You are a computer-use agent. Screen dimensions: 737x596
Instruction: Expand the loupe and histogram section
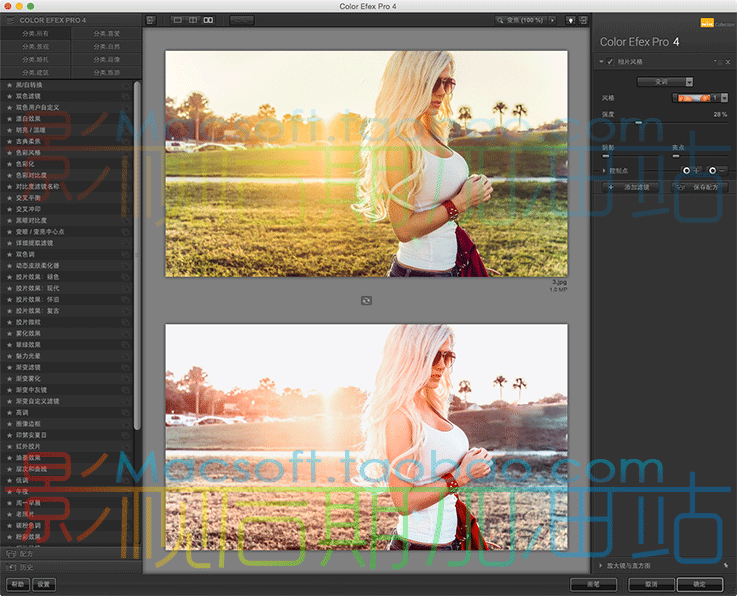tap(601, 565)
